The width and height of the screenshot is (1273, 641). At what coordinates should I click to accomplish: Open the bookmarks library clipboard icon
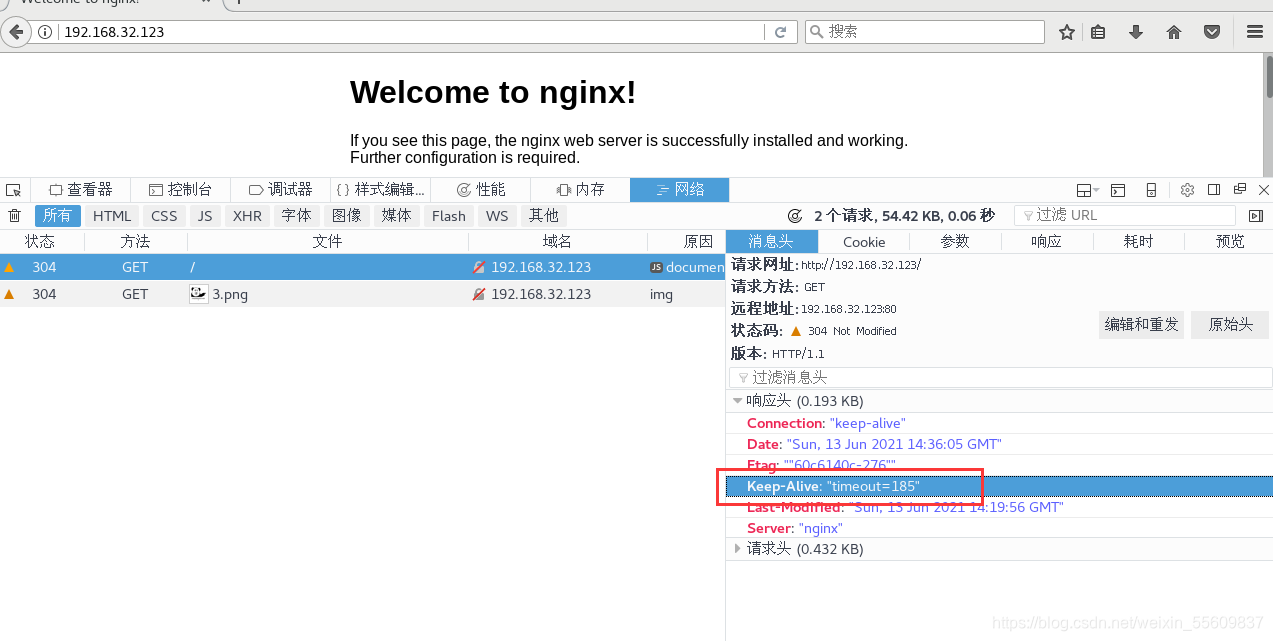tap(1098, 32)
